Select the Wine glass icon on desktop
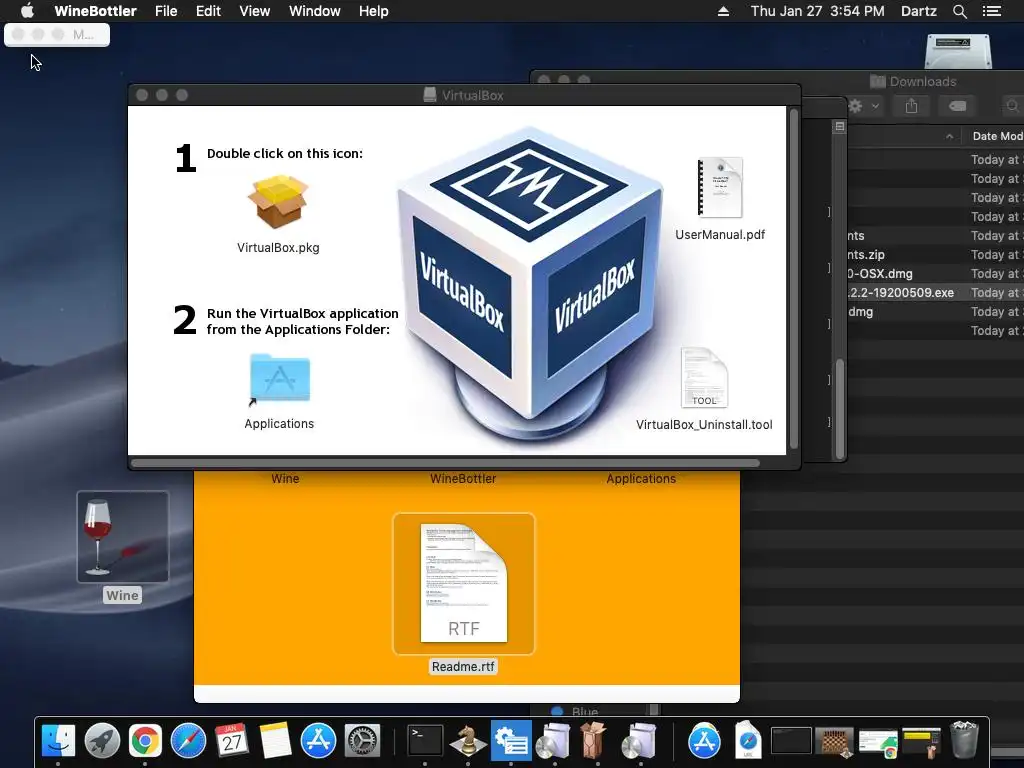 [x=123, y=537]
